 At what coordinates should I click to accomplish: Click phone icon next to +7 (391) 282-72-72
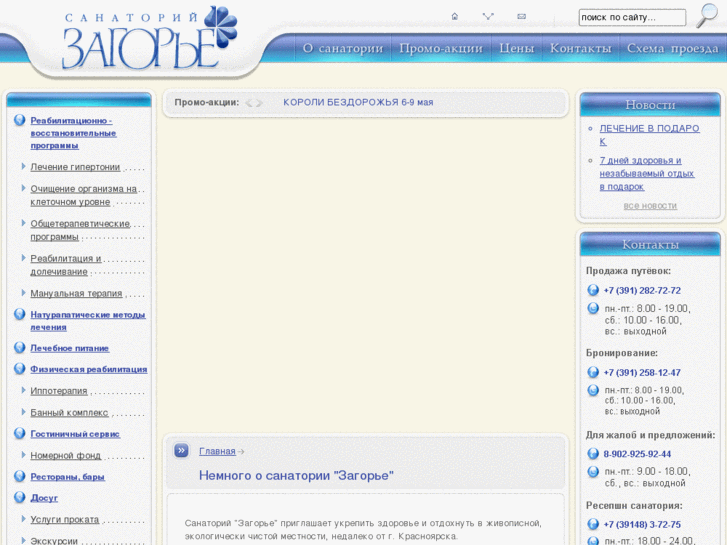click(x=593, y=290)
